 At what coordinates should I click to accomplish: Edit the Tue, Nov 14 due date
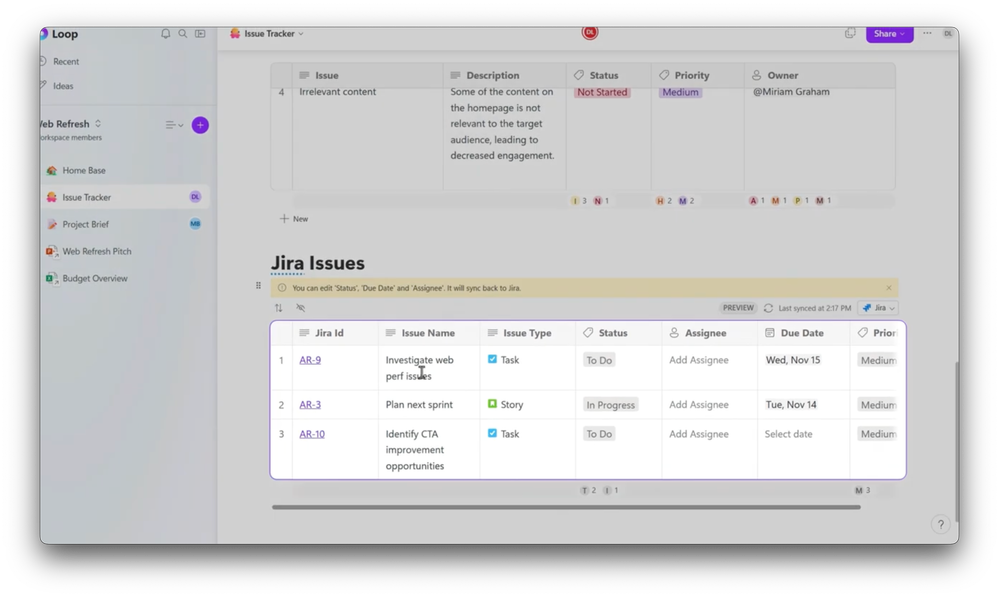791,405
